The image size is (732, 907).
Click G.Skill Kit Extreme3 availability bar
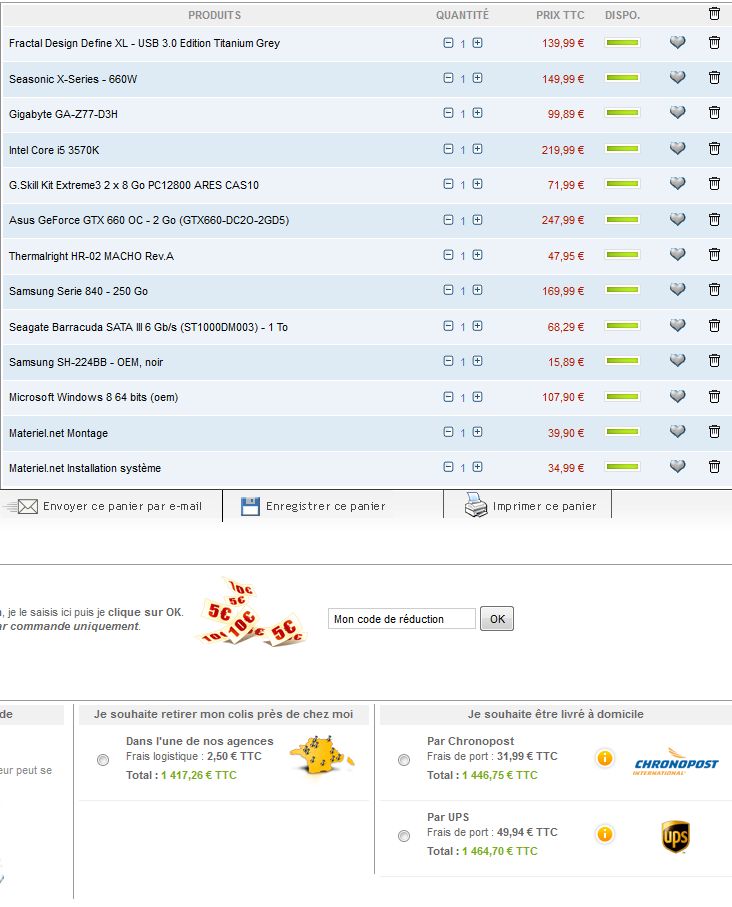622,184
